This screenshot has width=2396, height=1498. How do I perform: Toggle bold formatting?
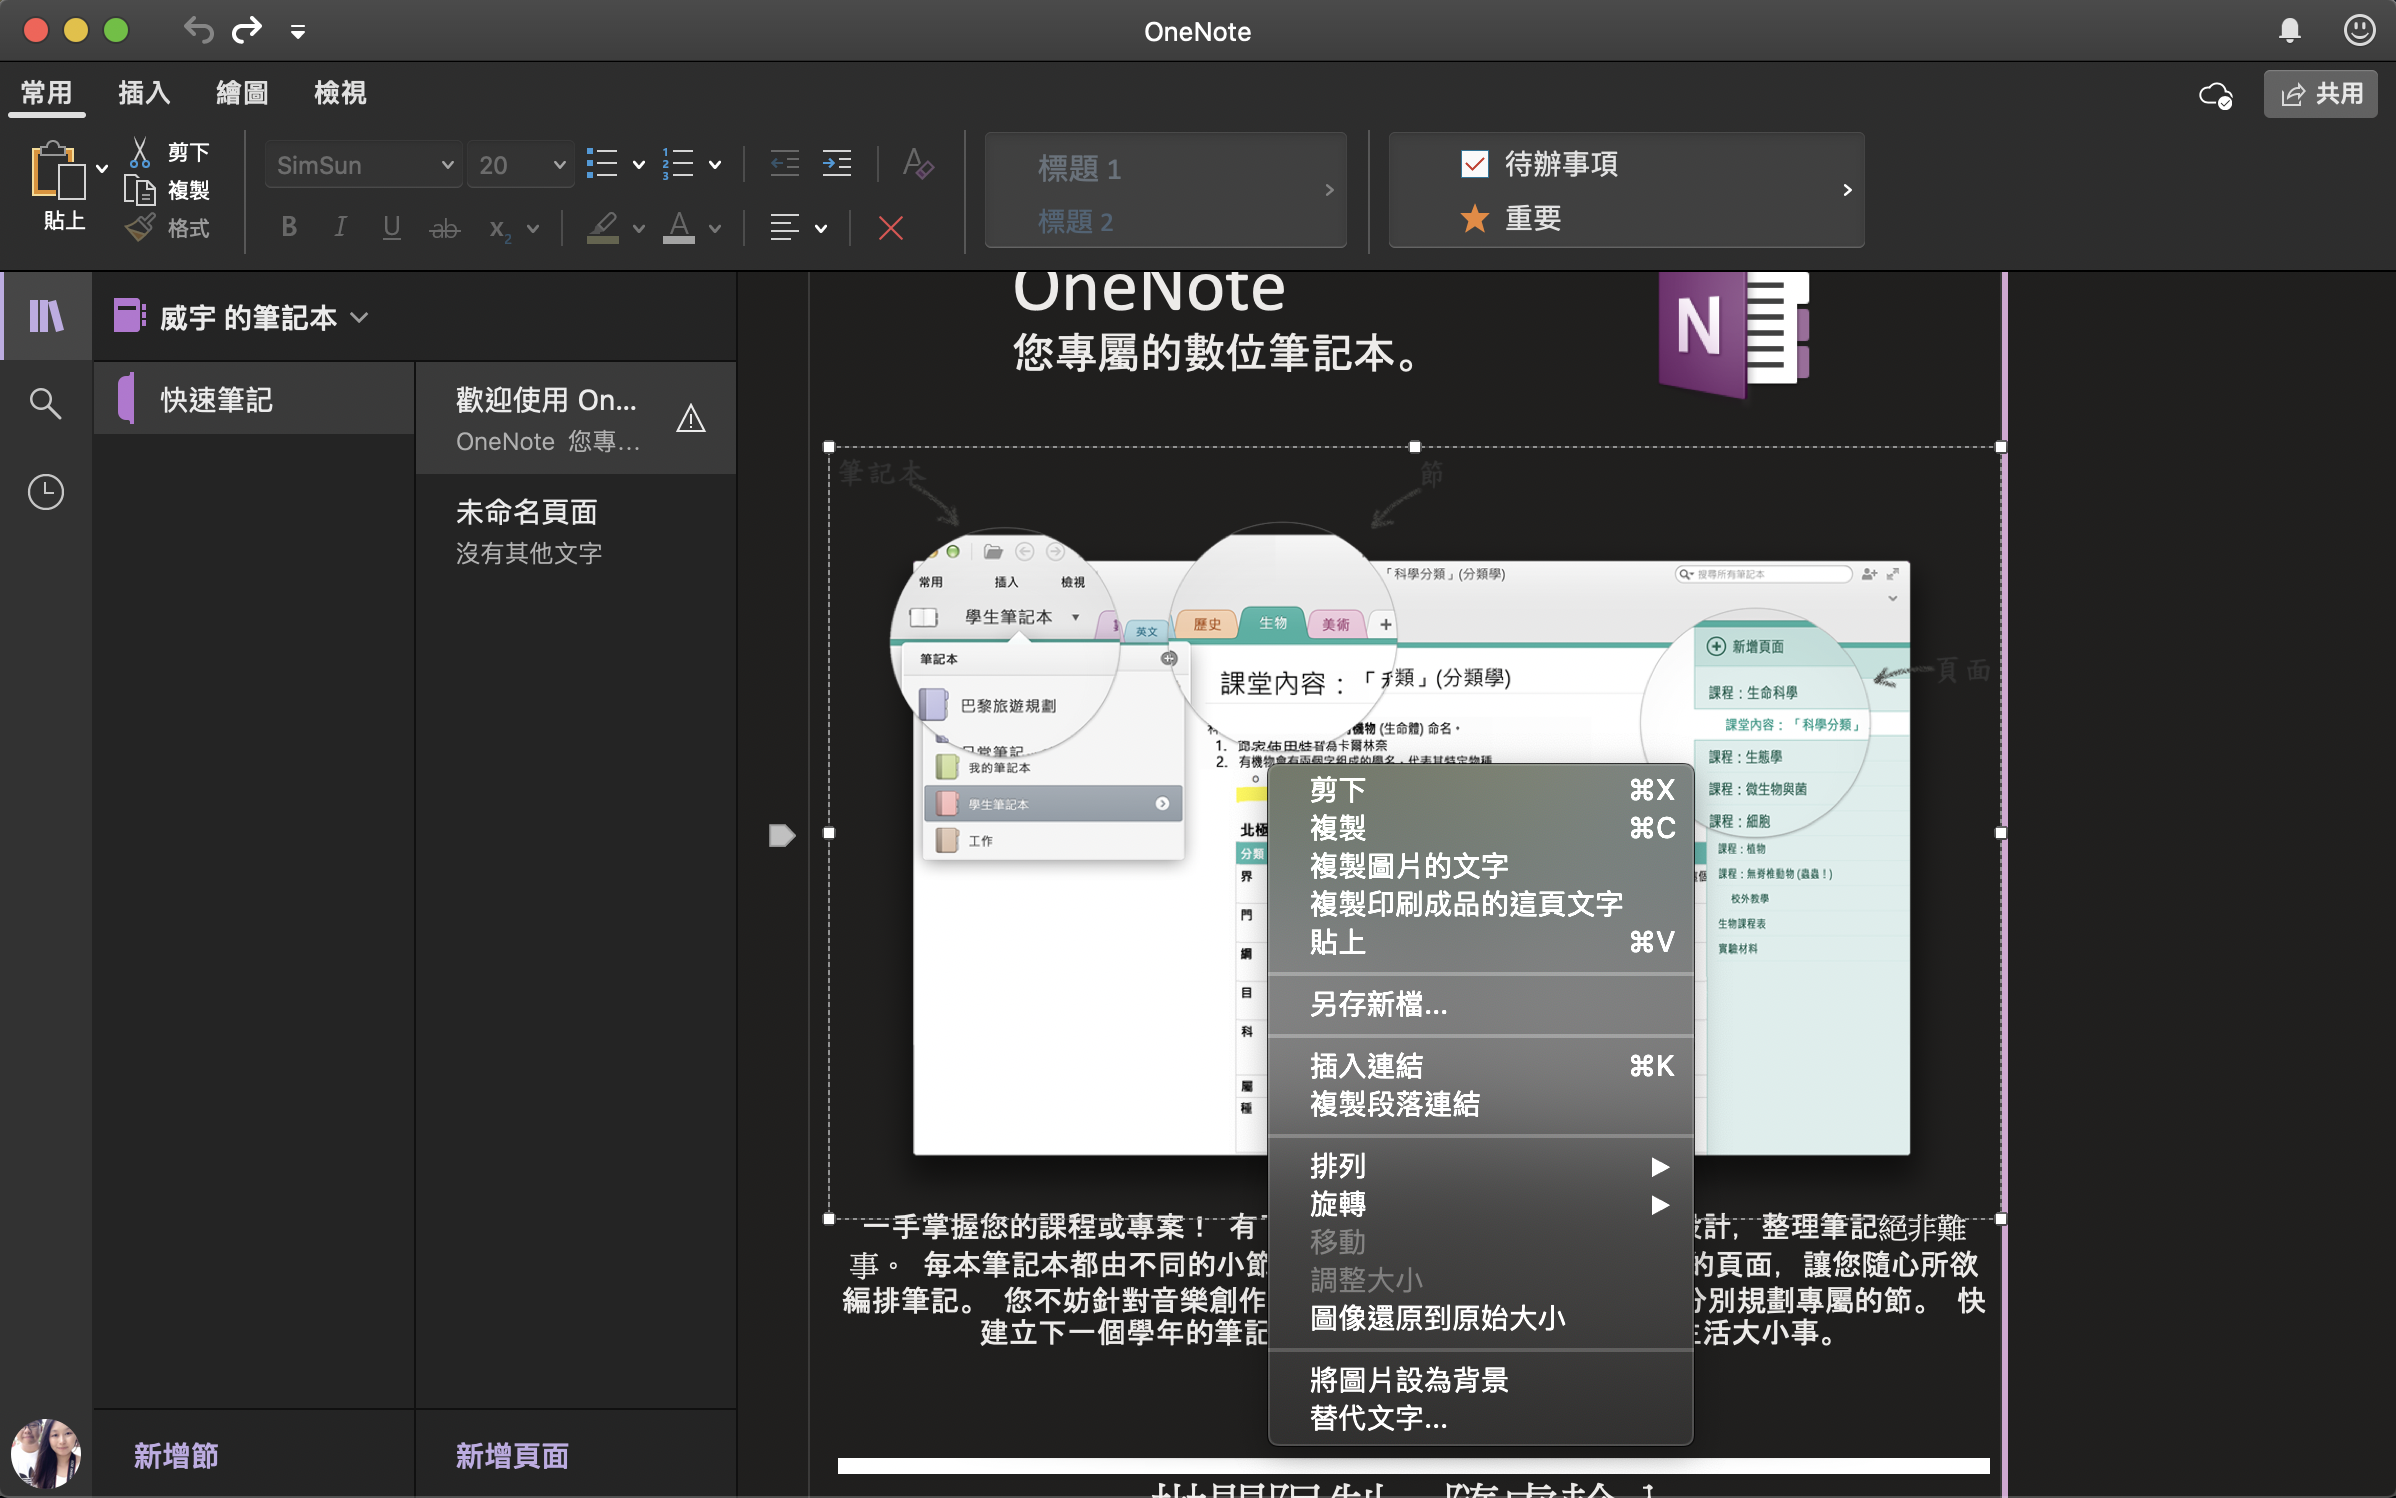pos(289,227)
